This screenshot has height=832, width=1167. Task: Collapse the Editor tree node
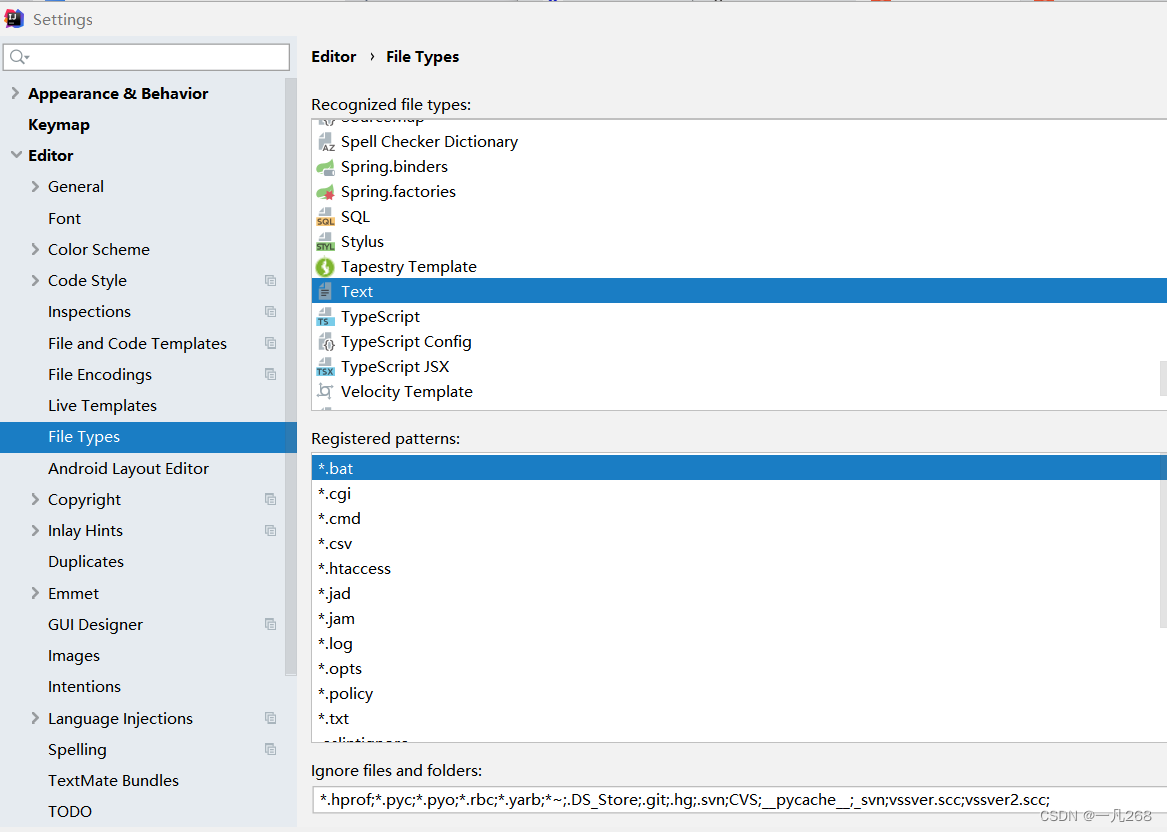click(x=16, y=155)
